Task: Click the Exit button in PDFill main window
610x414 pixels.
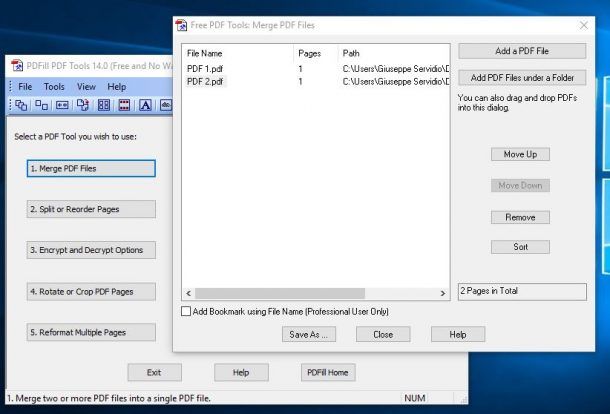Action: 154,372
